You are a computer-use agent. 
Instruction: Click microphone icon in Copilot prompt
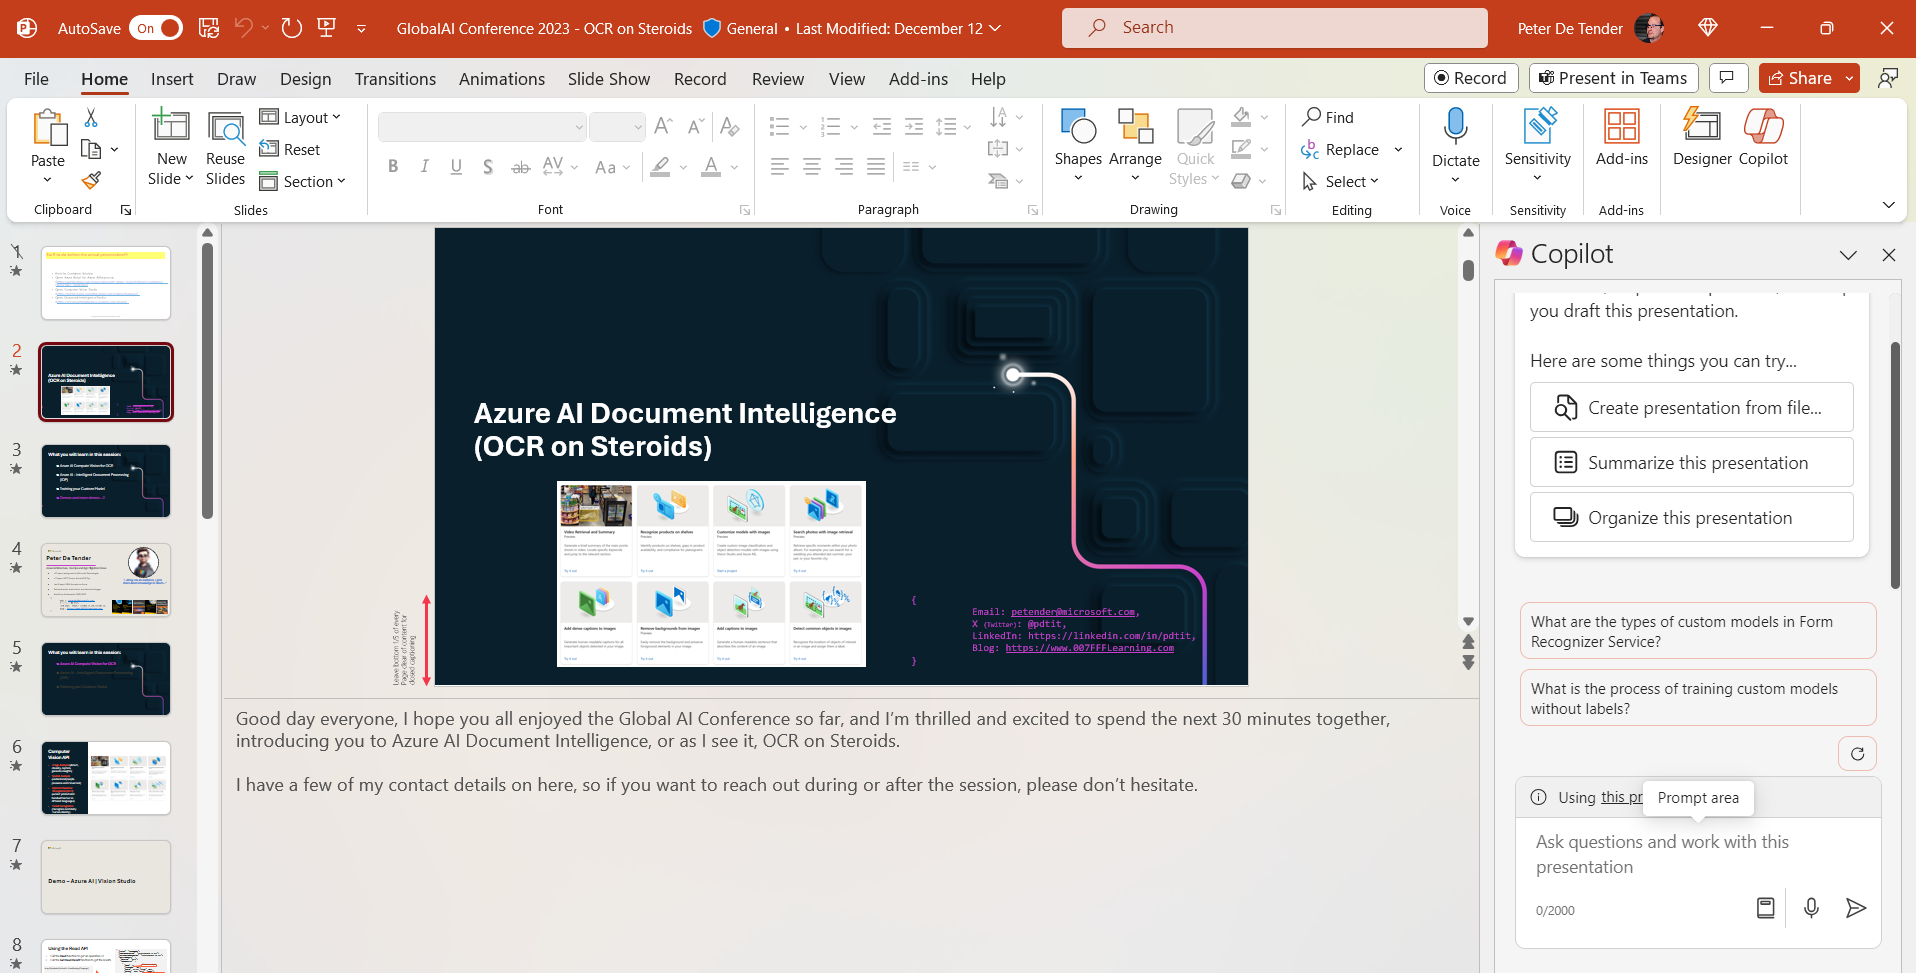(x=1811, y=908)
